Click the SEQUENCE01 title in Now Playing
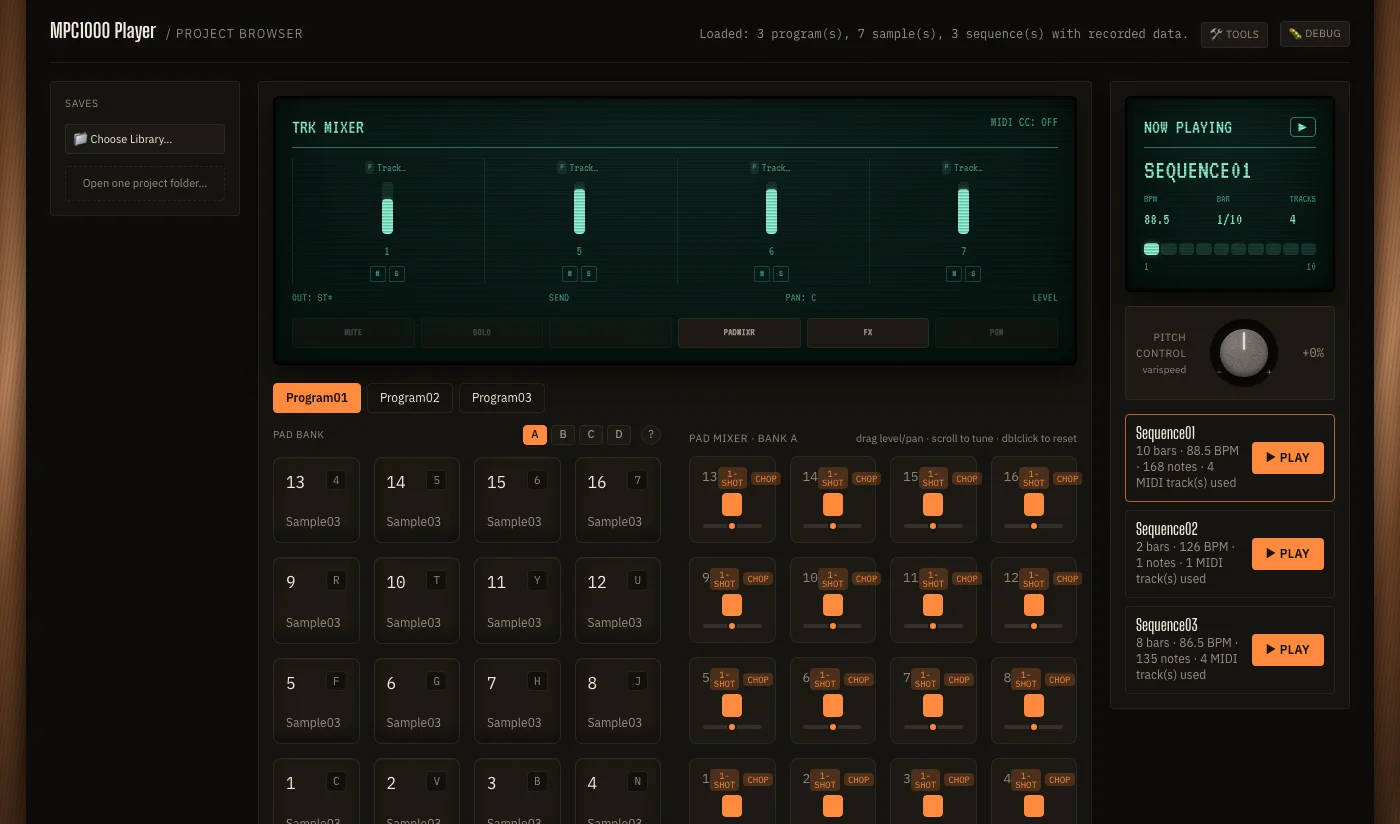This screenshot has height=824, width=1400. 1197,171
